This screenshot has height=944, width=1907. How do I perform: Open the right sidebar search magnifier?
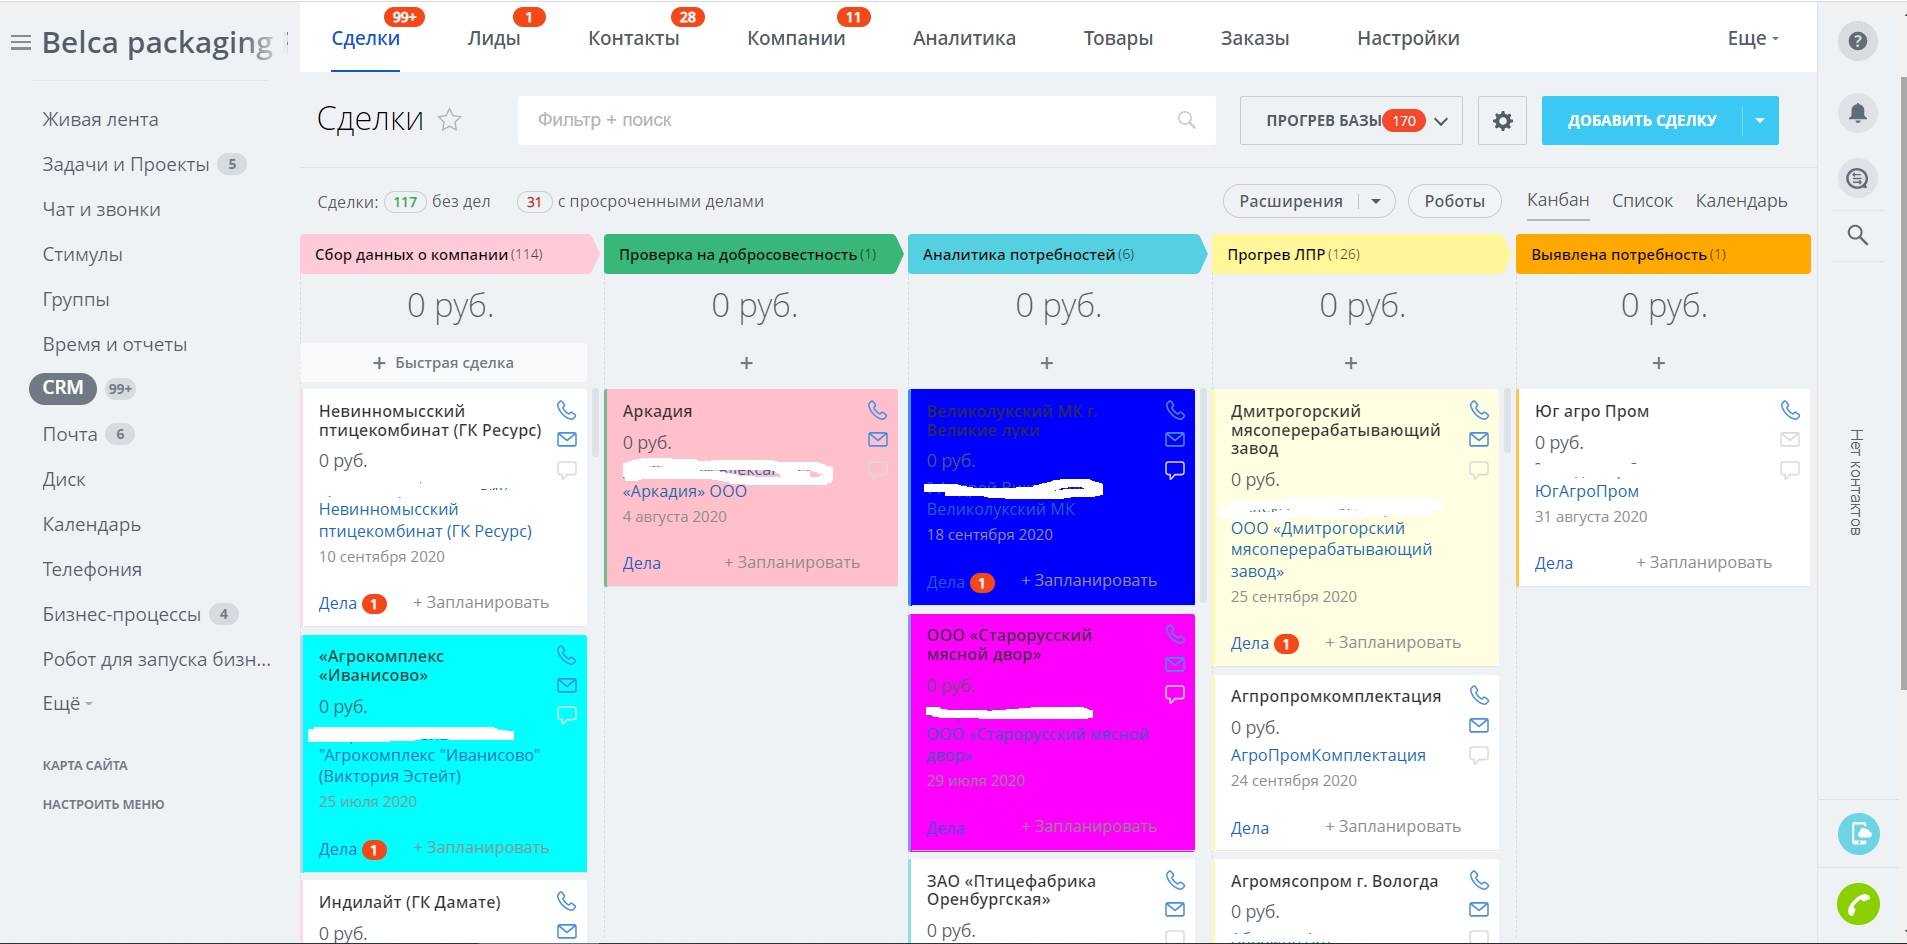[x=1857, y=235]
